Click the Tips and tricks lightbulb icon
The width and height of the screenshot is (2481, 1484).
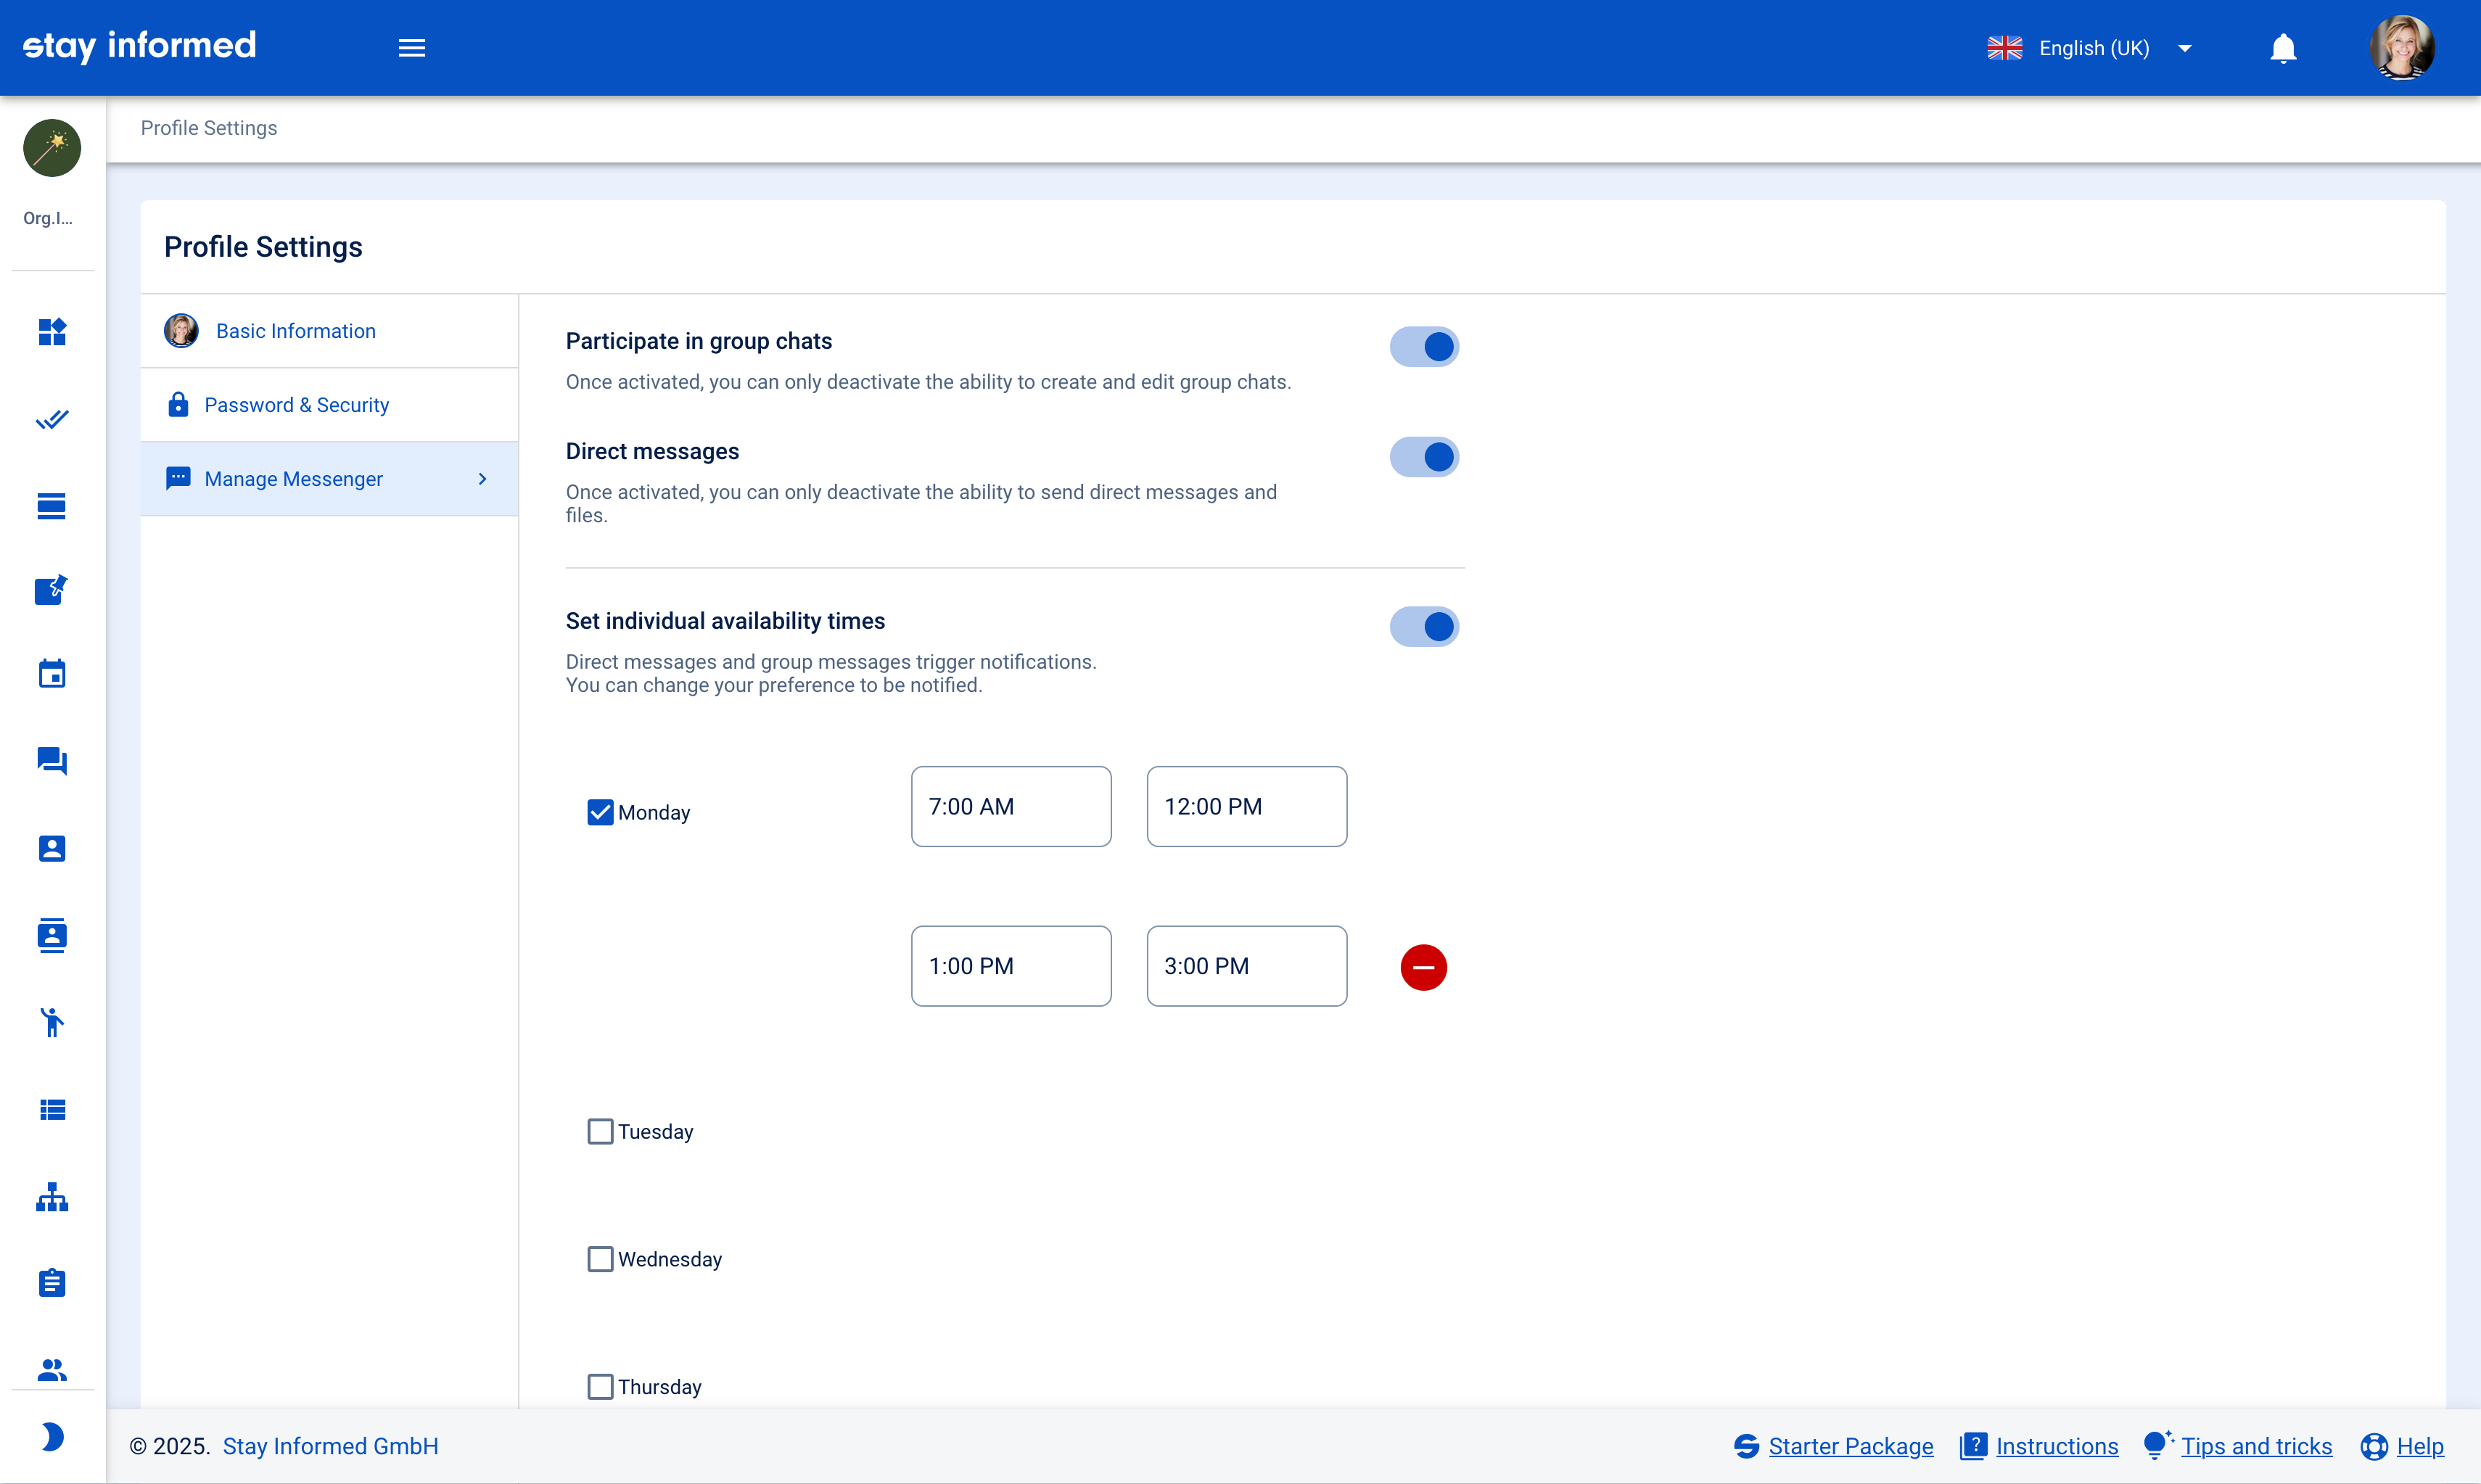pyautogui.click(x=2158, y=1444)
